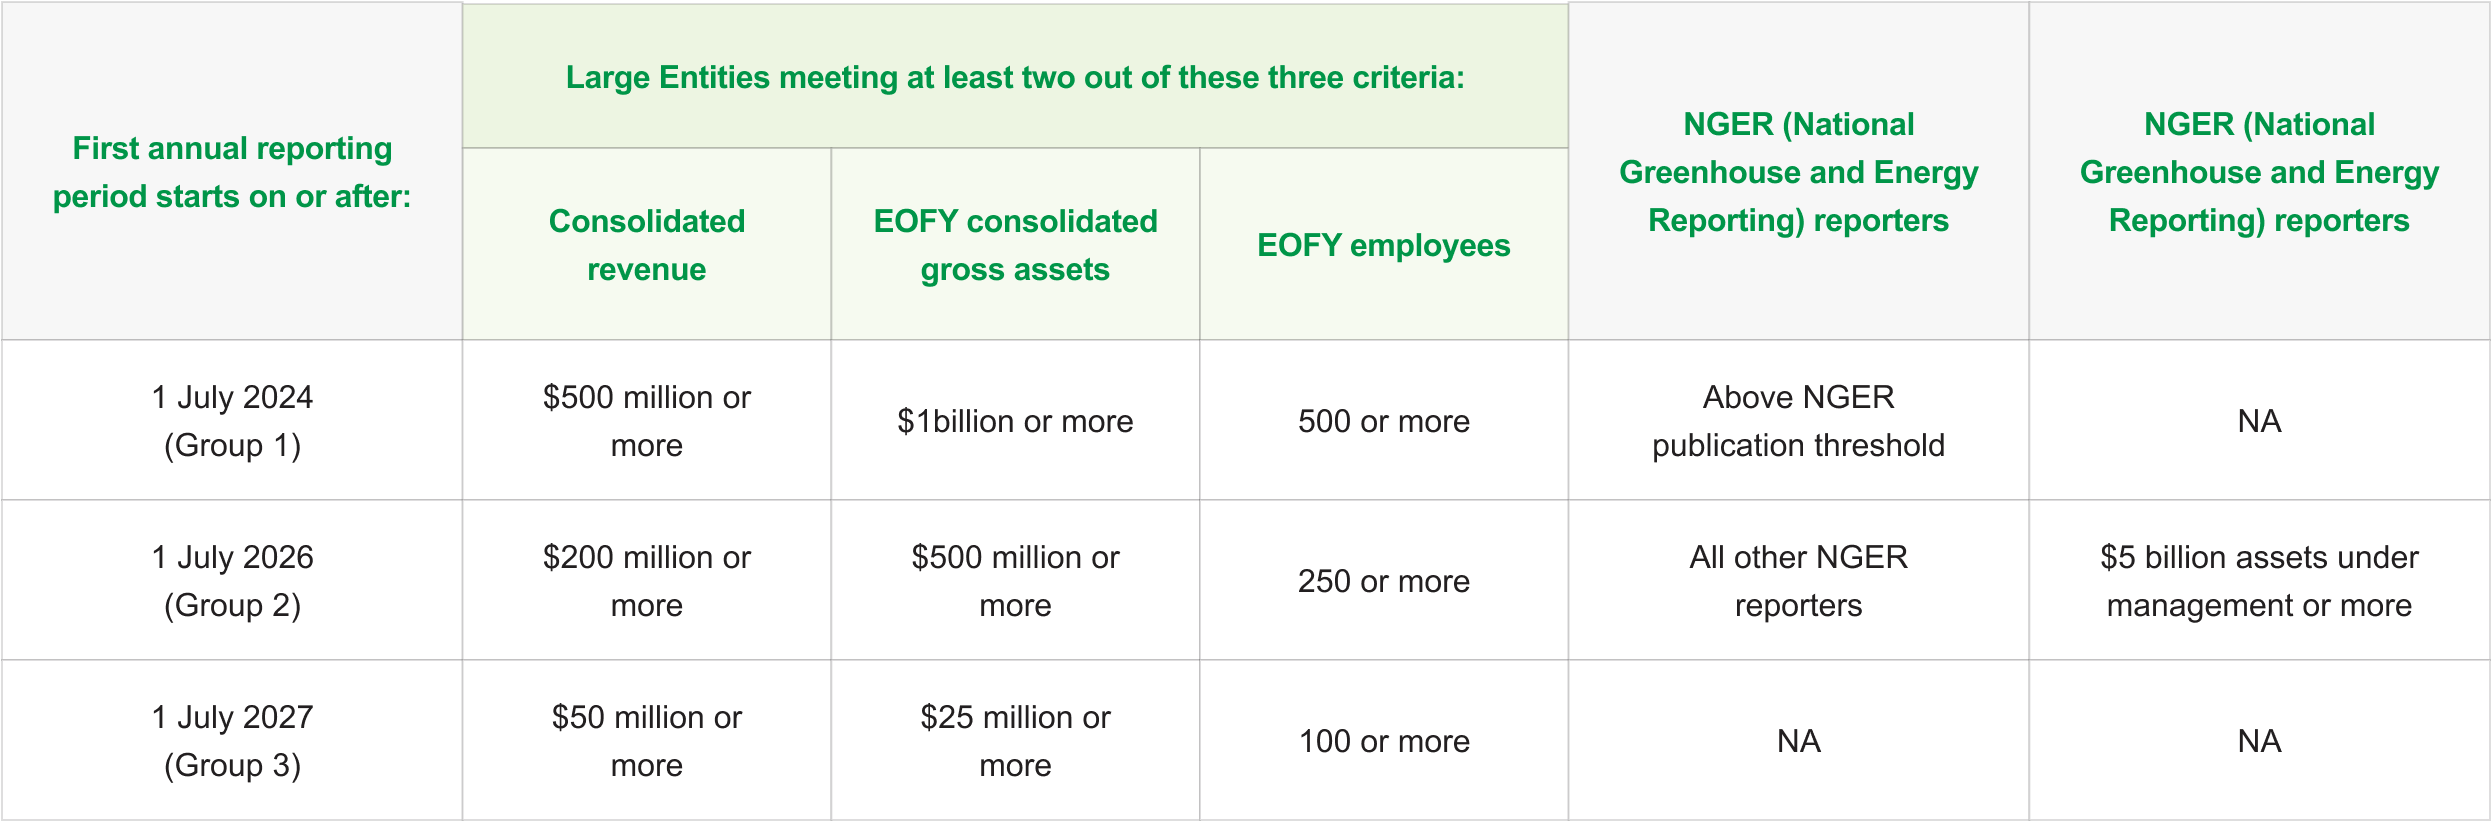Image resolution: width=2491 pixels, height=821 pixels.
Task: Select the "1 July 2024 (Group 1)" cell
Action: click(x=232, y=421)
